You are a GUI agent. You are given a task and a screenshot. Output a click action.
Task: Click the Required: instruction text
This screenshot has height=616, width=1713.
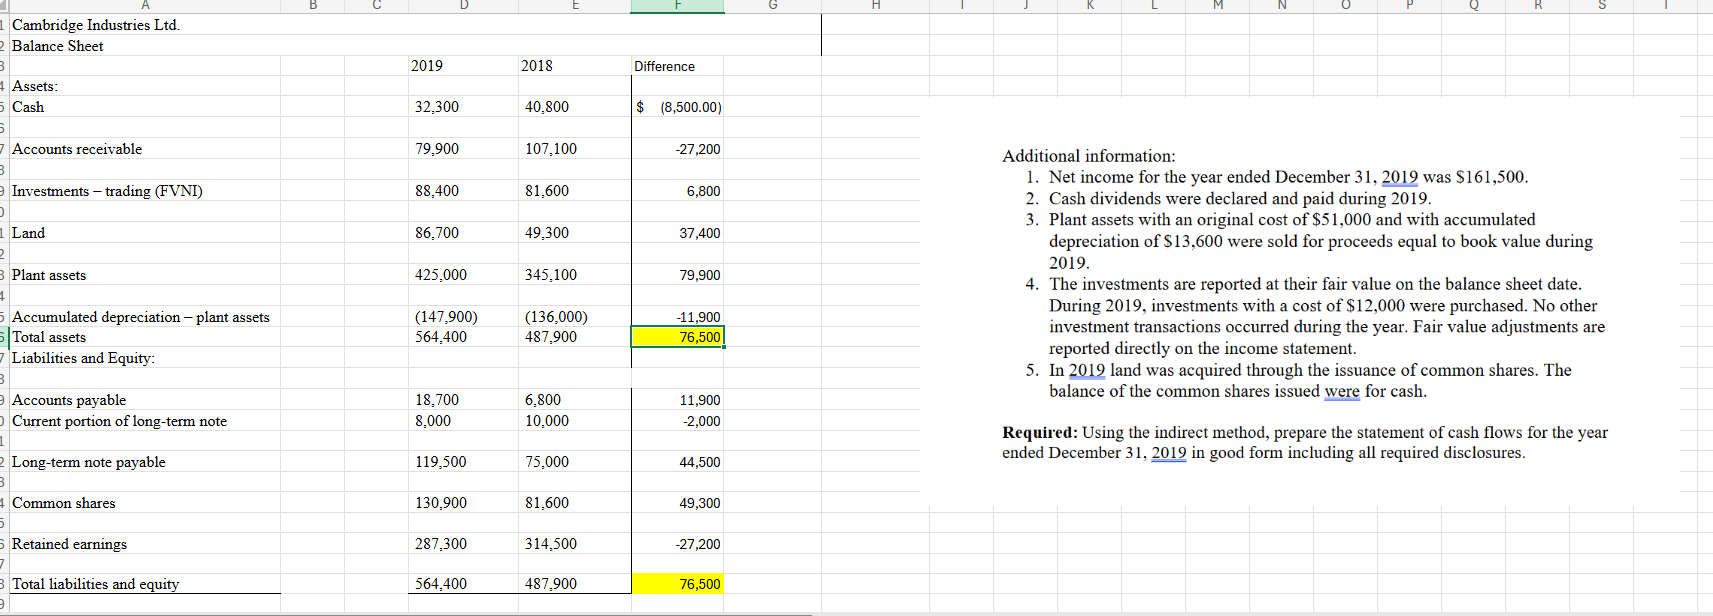click(1305, 442)
